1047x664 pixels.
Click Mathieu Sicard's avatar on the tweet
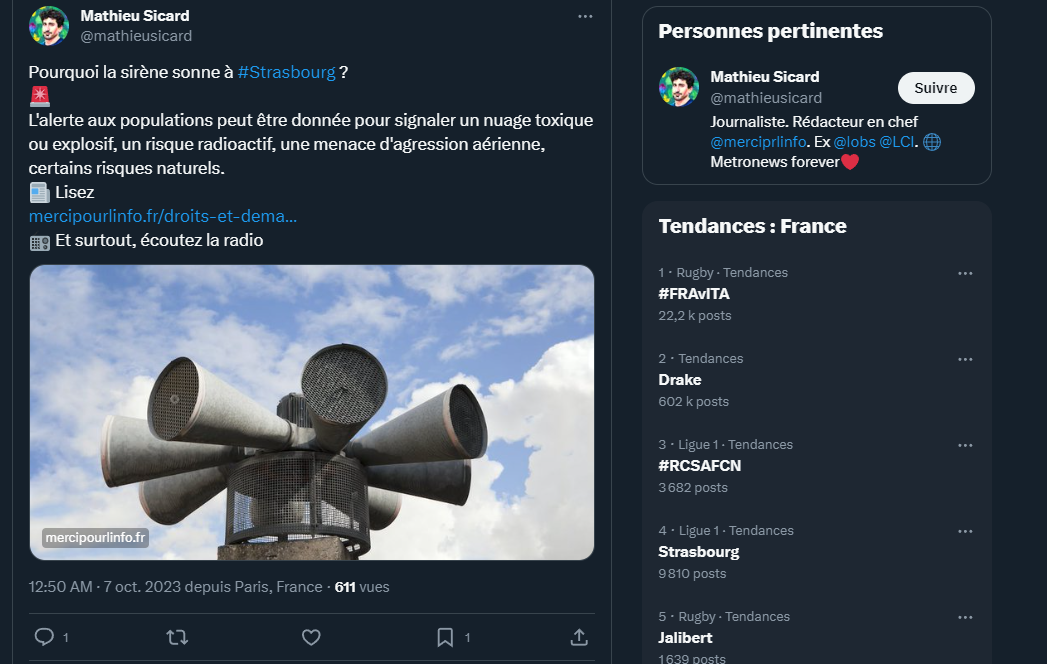coord(48,26)
